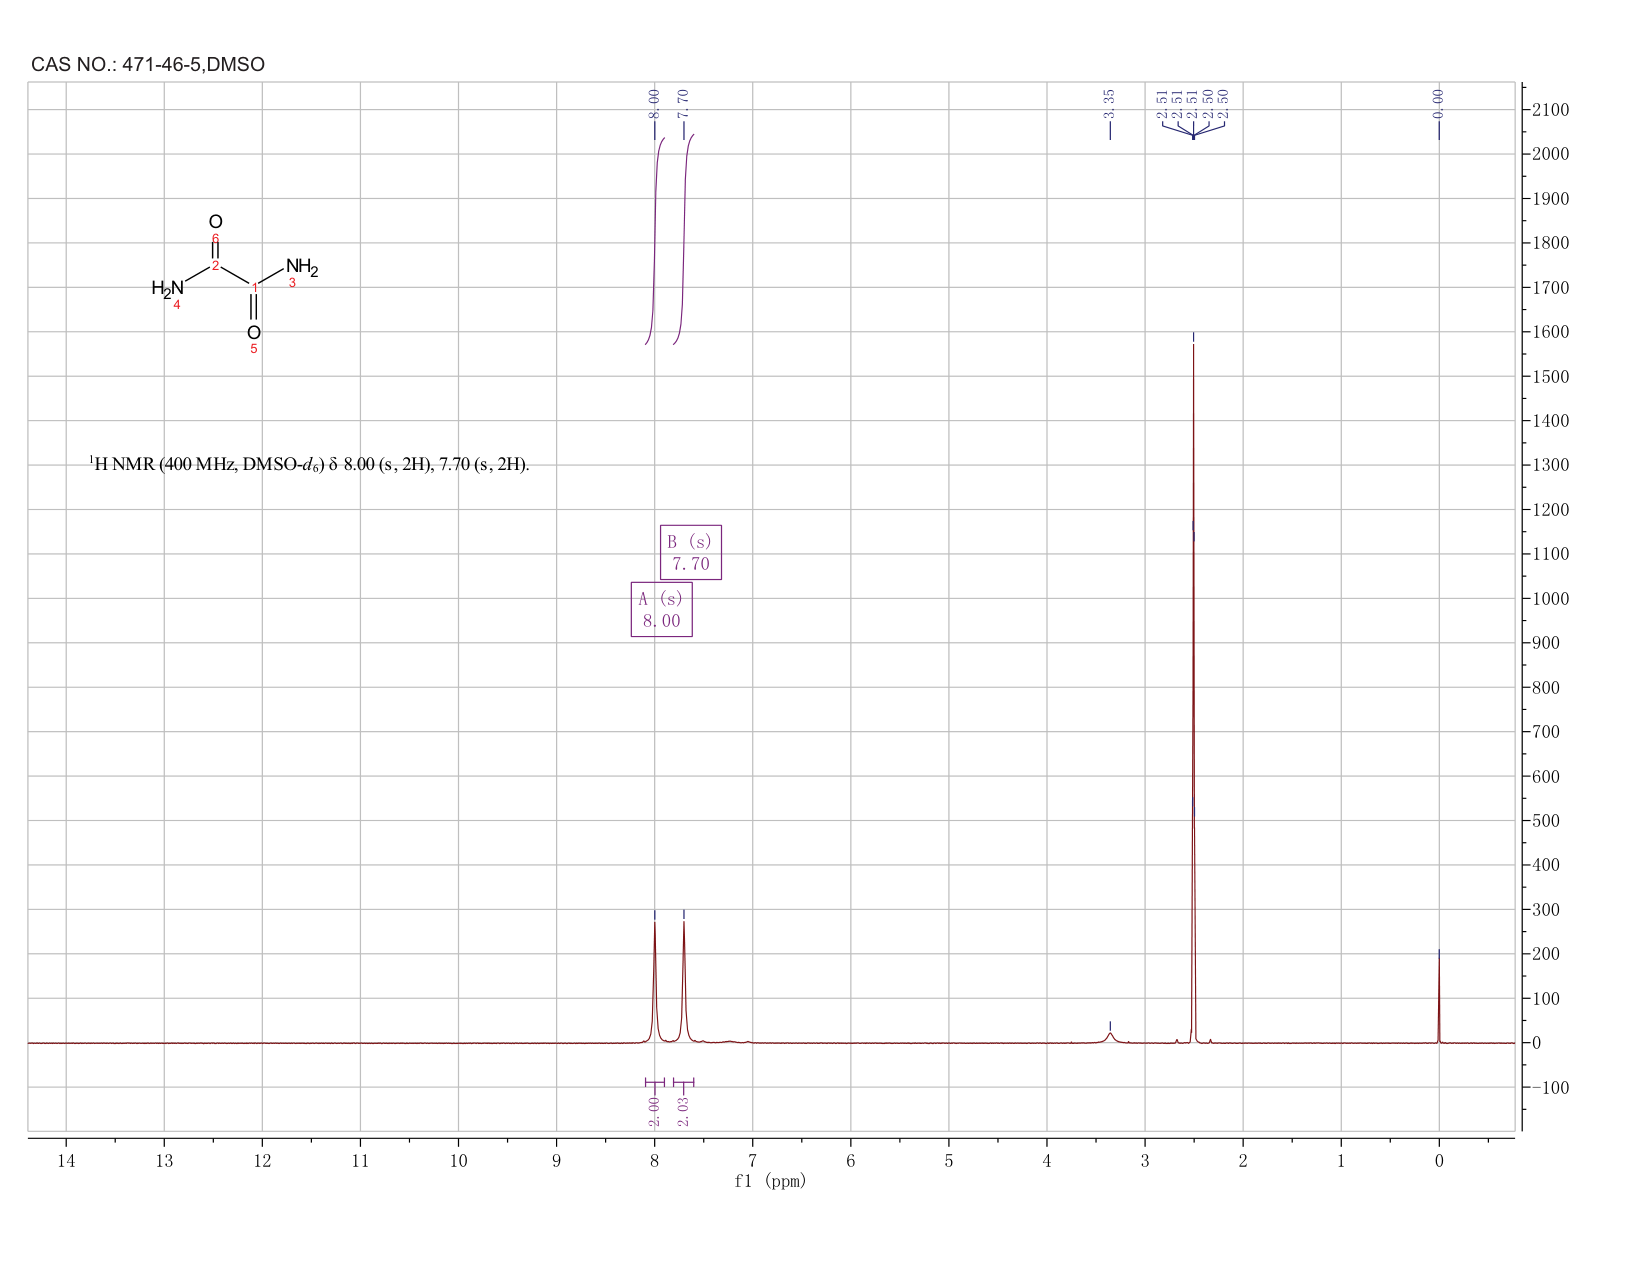1650x1275 pixels.
Task: Click the multiplet label box B (s) 7.70
Action: click(x=690, y=552)
